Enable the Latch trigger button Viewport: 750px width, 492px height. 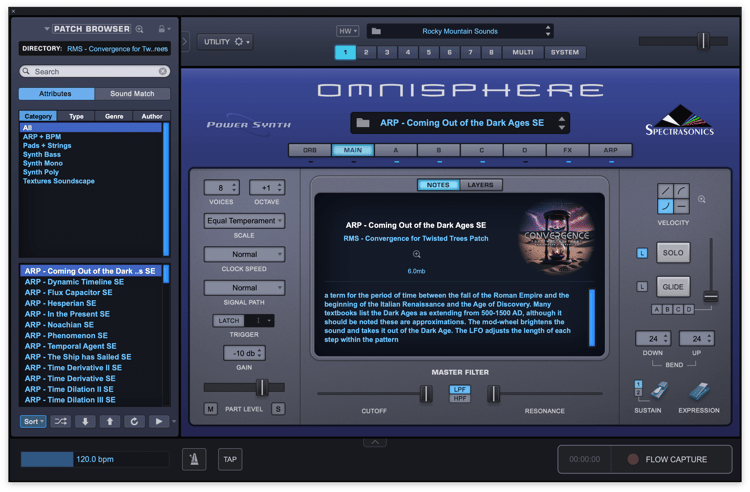(x=229, y=320)
